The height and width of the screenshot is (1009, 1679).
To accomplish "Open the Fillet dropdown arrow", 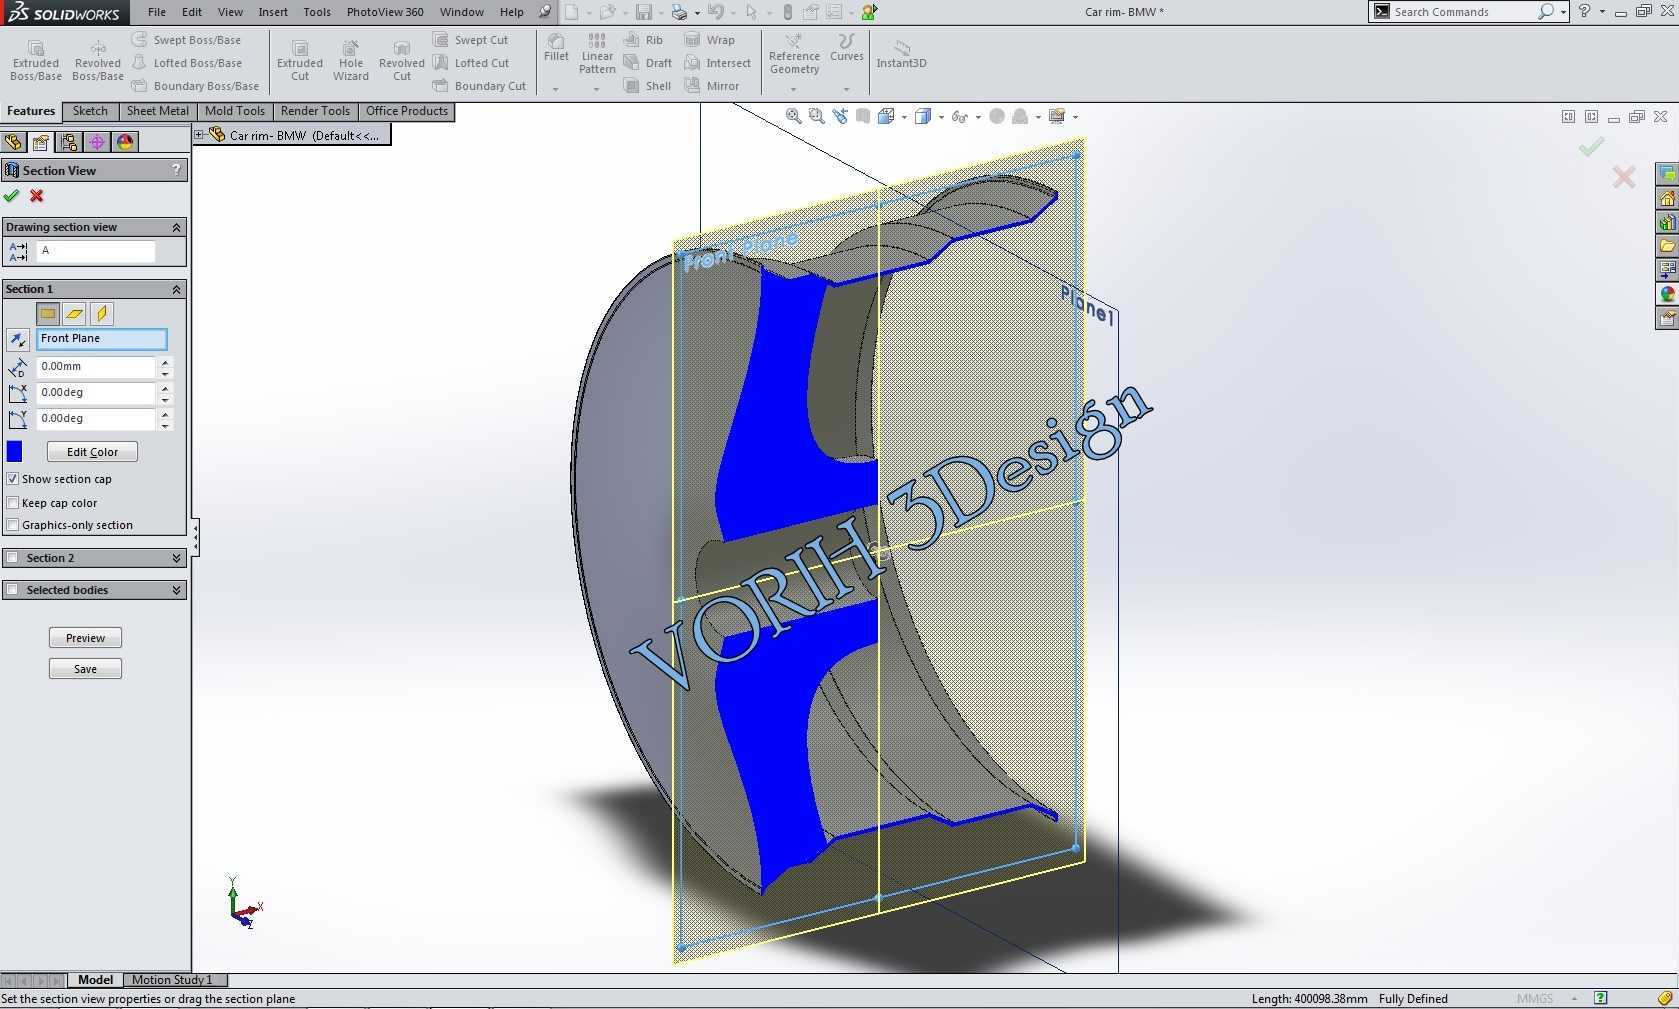I will (556, 89).
